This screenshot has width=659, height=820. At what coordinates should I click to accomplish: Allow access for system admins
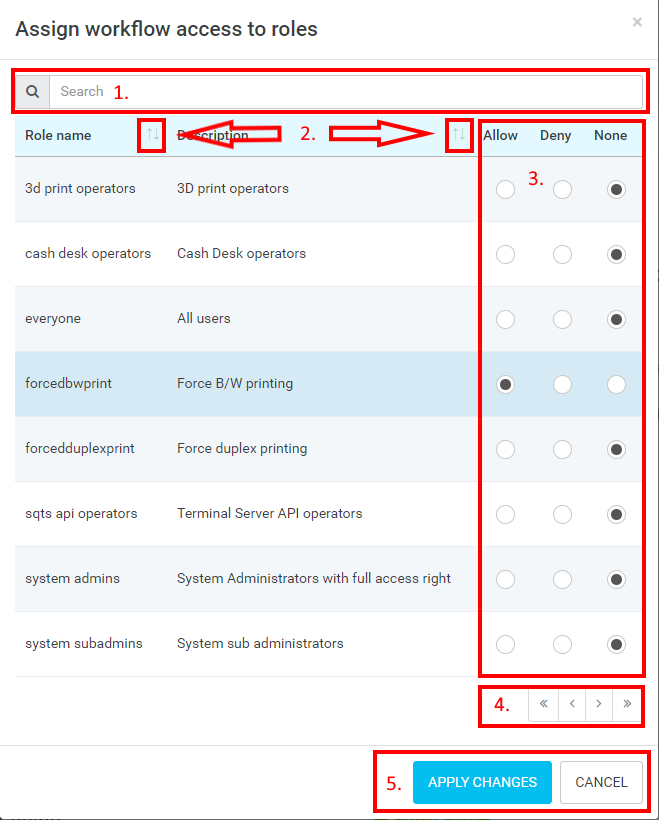coord(506,579)
